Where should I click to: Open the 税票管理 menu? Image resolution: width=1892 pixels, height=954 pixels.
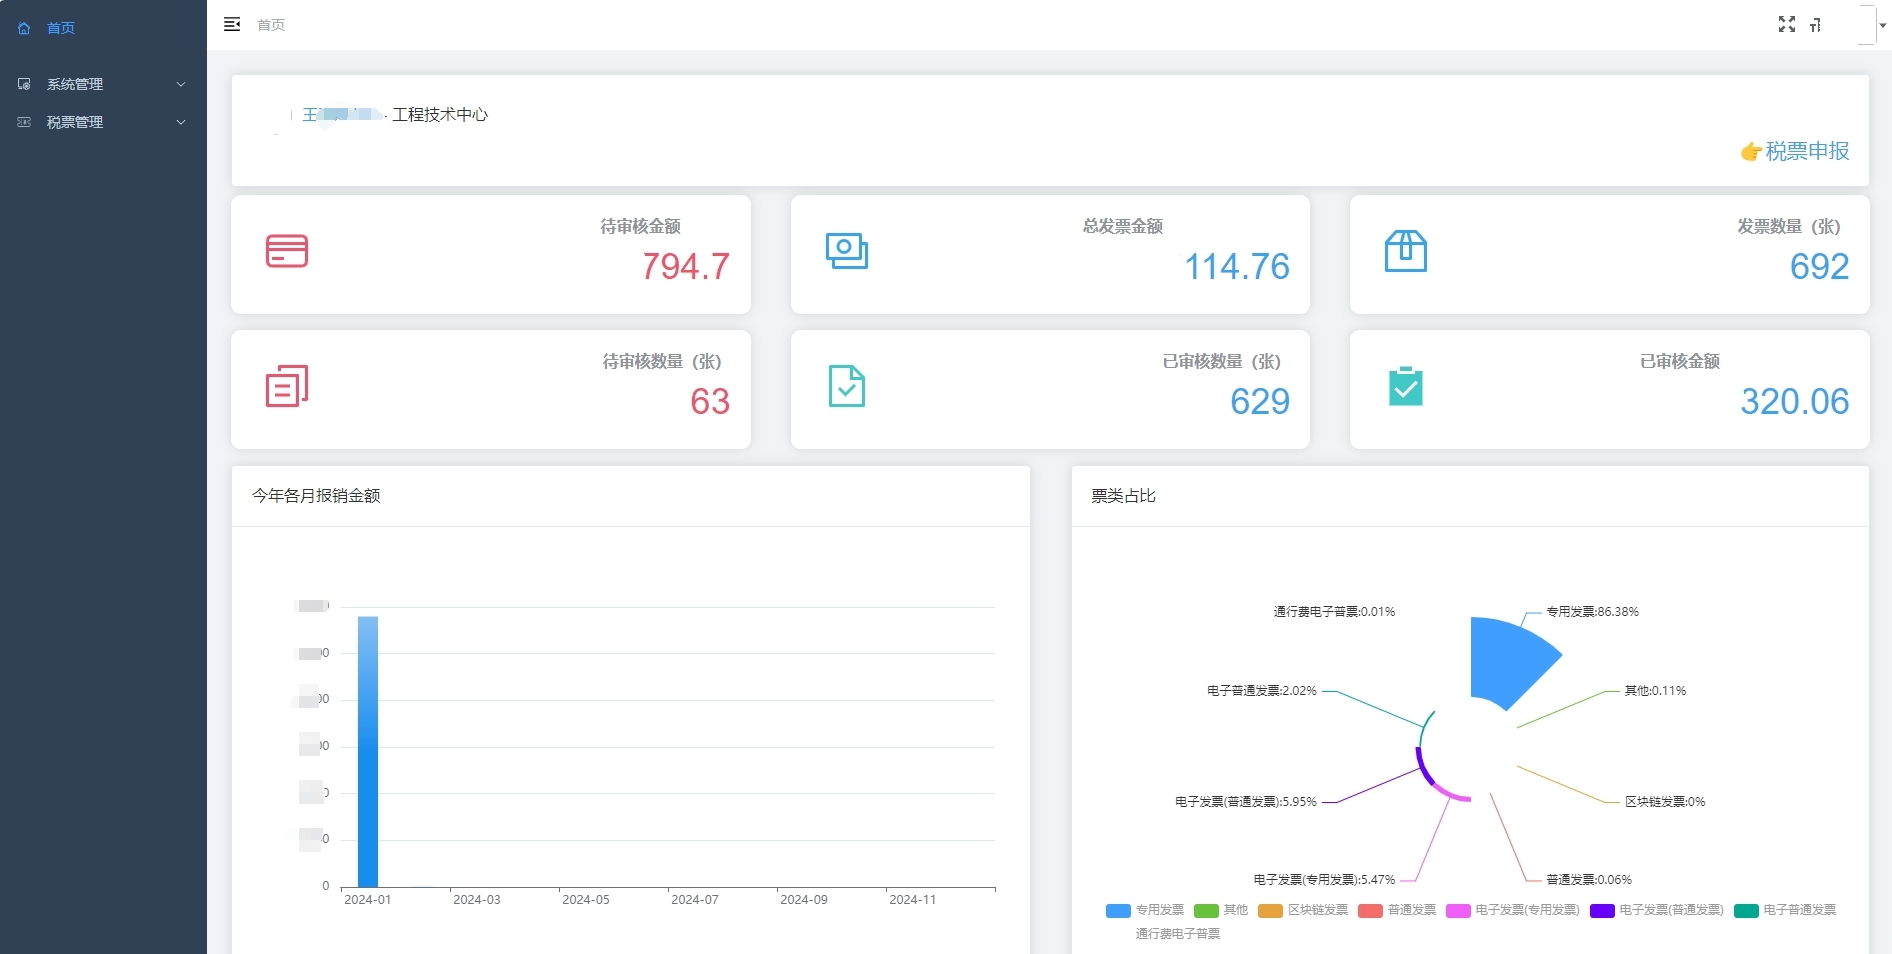[103, 122]
